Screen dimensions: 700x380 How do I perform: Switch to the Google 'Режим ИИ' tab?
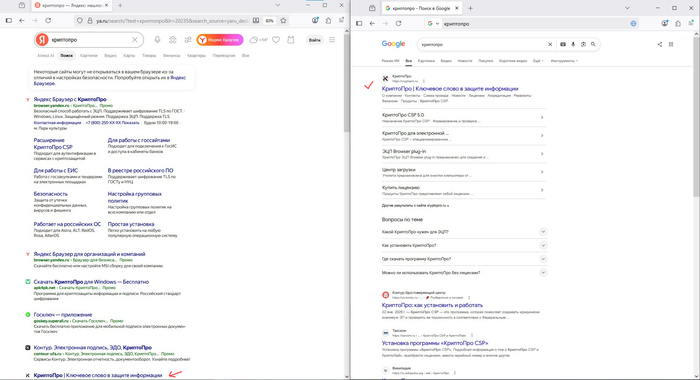click(x=390, y=61)
